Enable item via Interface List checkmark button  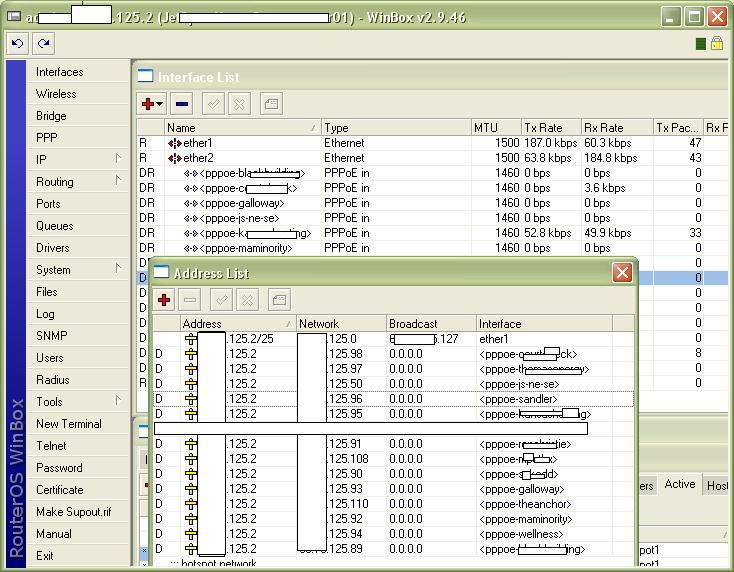pos(212,103)
